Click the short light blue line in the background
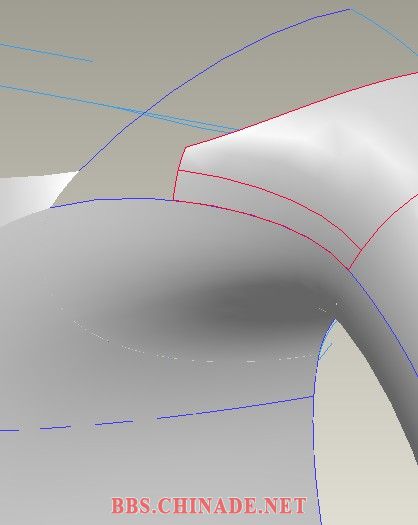Viewport: 418px width, 525px height. point(46,52)
